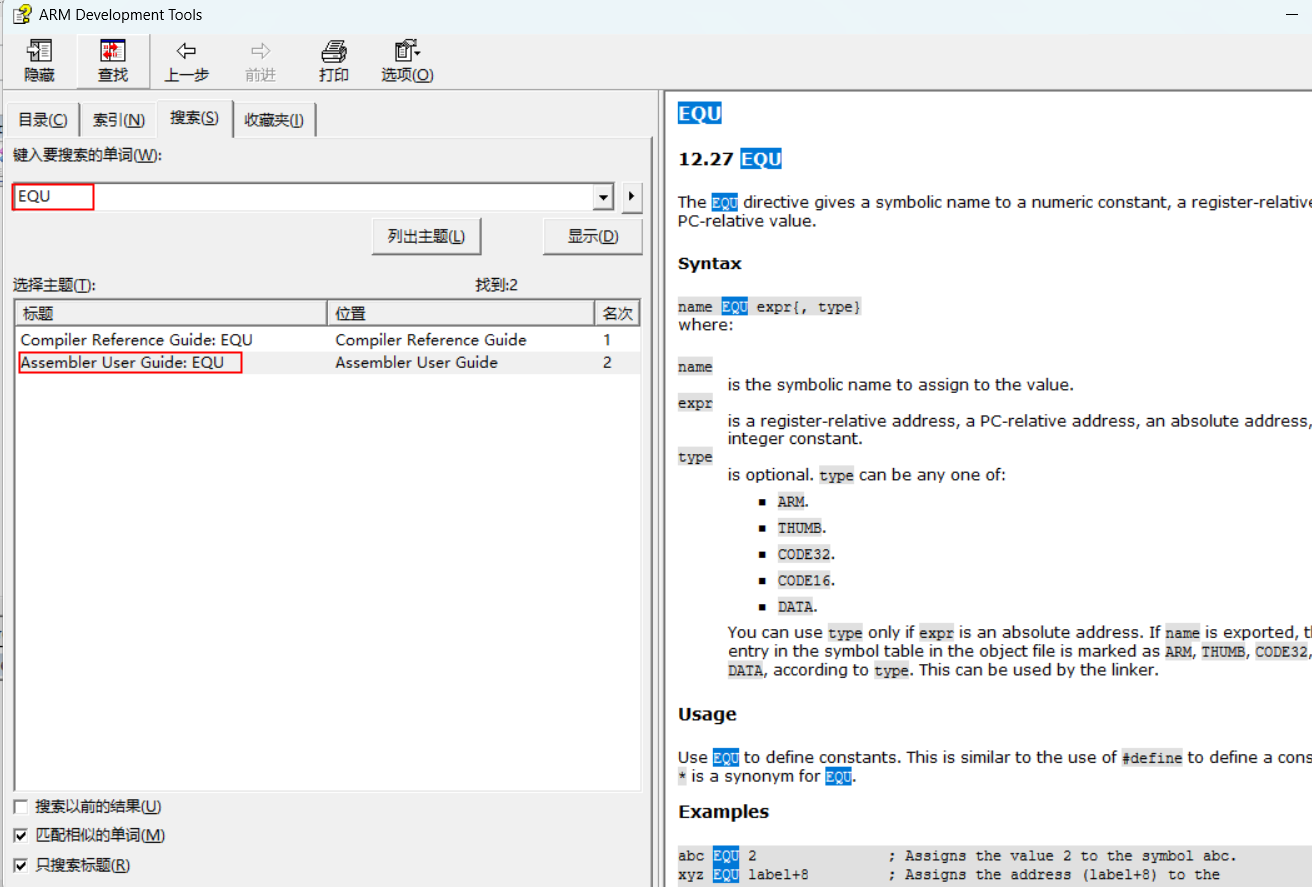1312x887 pixels.
Task: Sort results by the 标题 column header
Action: tap(170, 314)
